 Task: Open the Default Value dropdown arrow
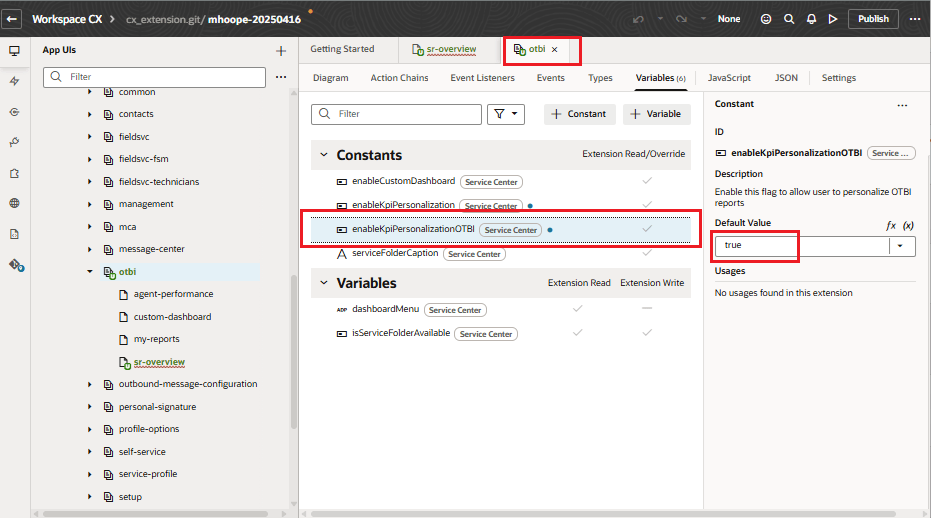tap(900, 246)
